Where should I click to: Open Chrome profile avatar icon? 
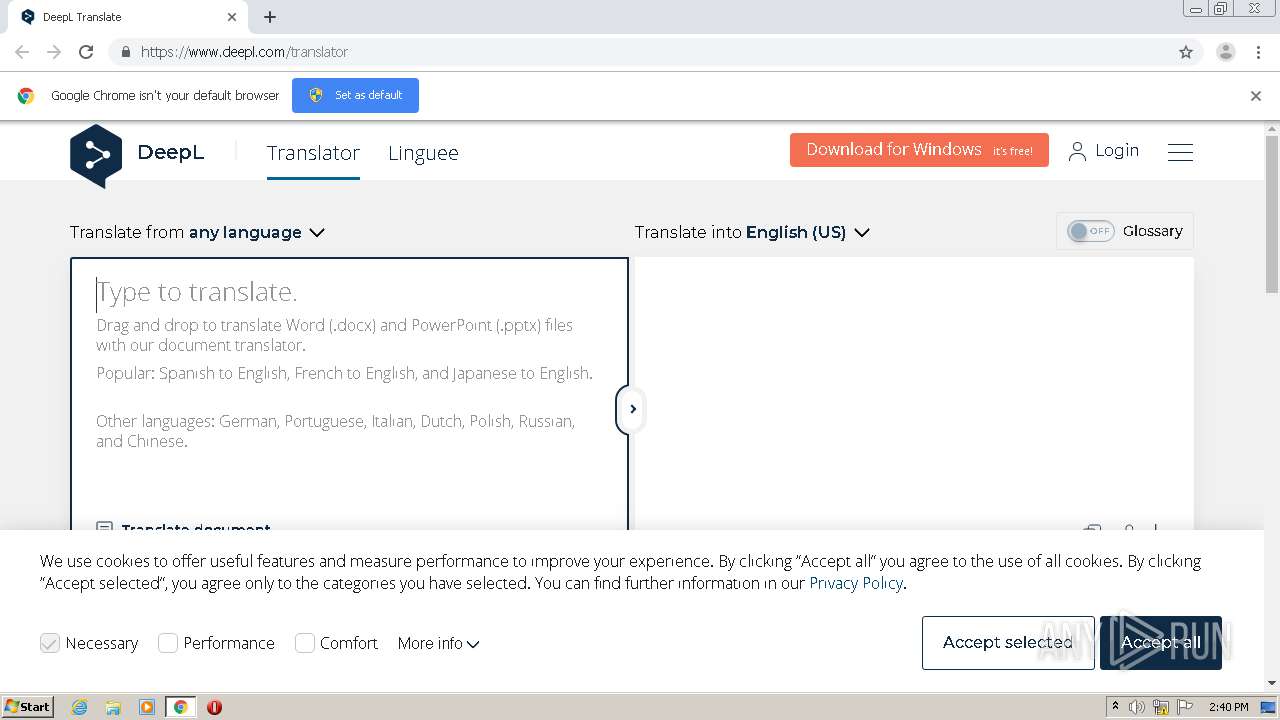click(x=1225, y=52)
